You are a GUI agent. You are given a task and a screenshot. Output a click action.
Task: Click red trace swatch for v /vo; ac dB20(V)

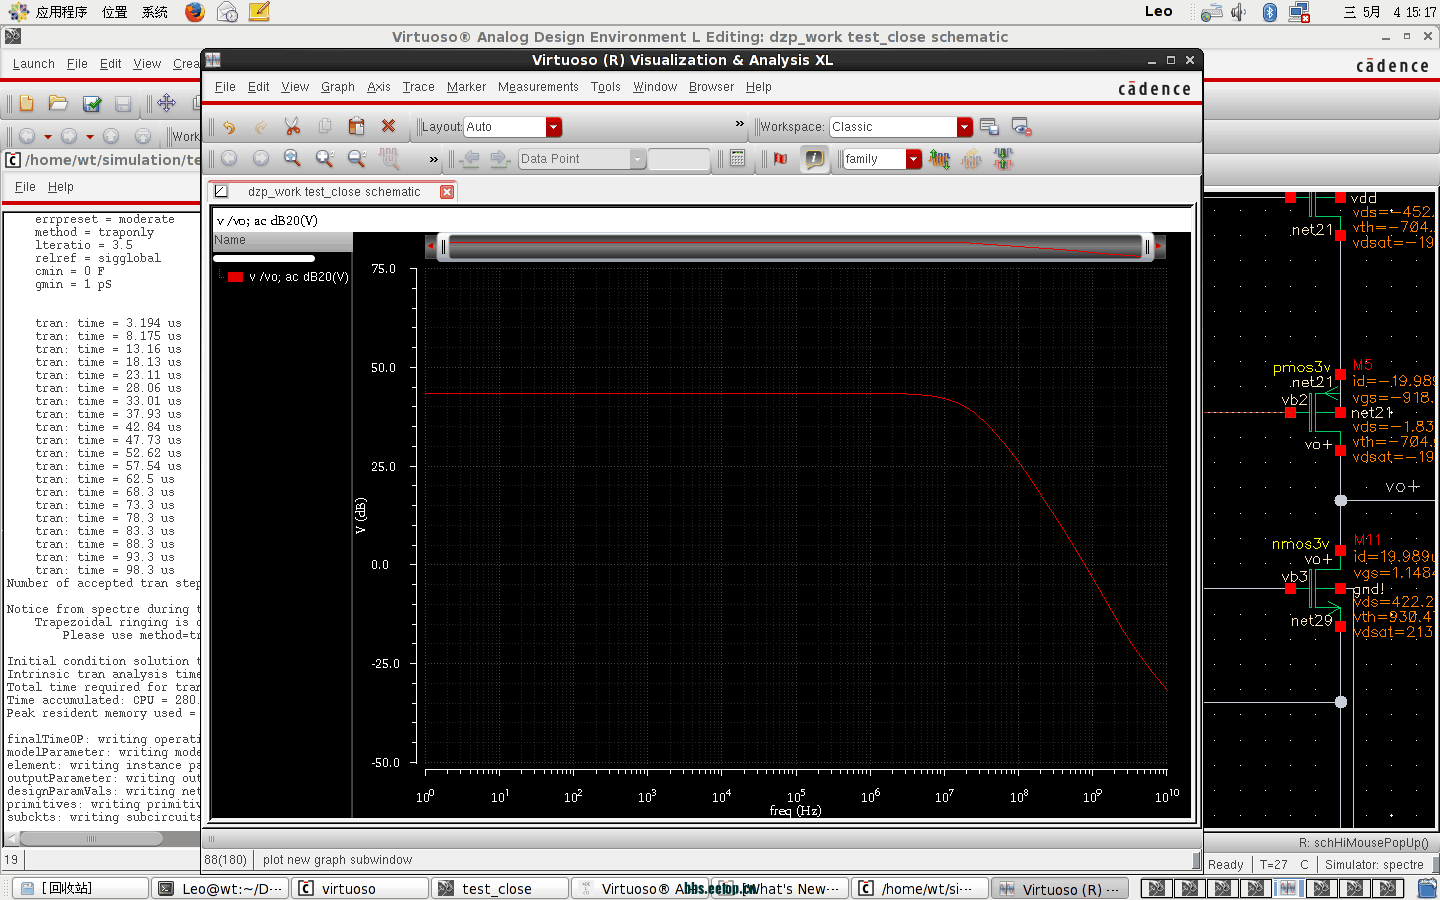point(236,277)
